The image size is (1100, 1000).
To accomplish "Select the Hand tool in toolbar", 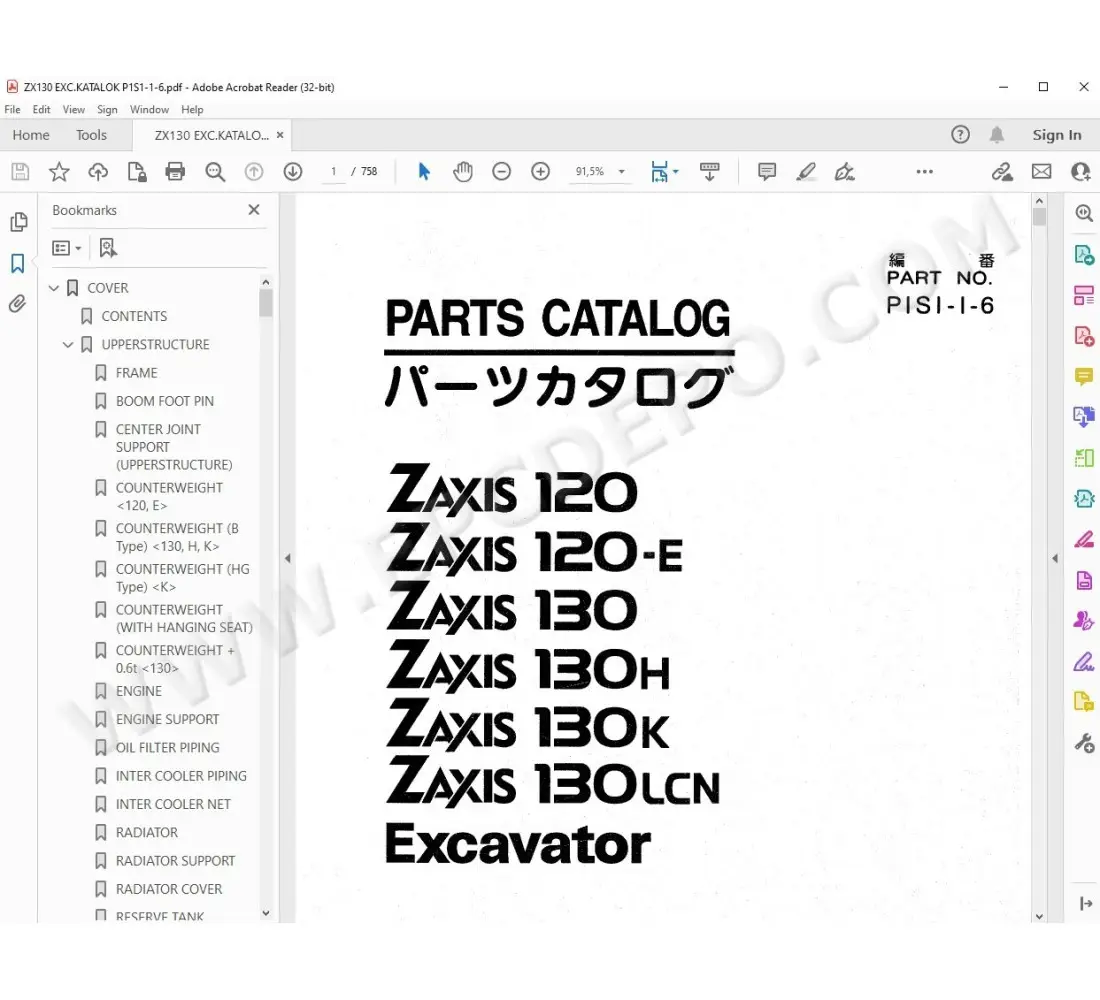I will pos(463,171).
